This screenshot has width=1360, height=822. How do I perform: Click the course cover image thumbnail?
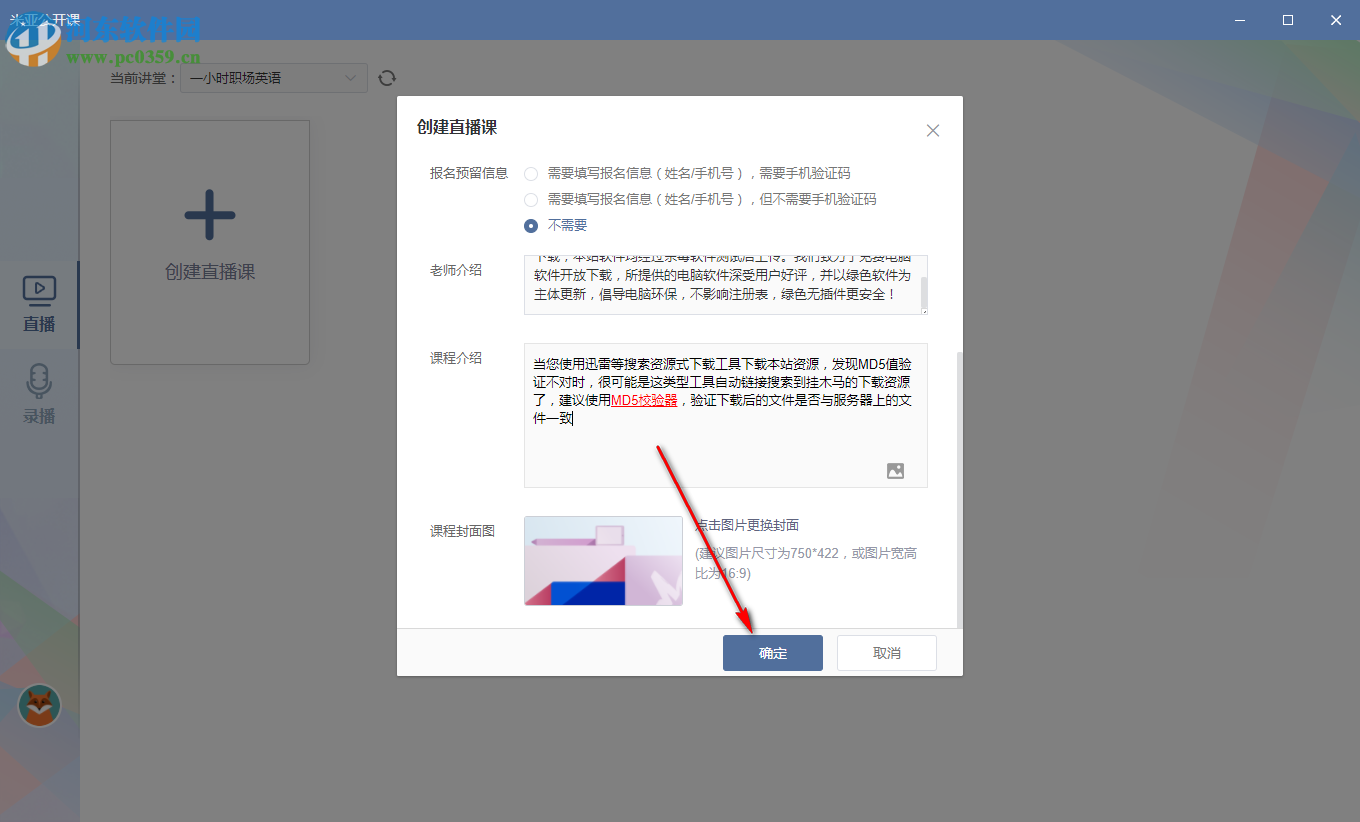(603, 561)
